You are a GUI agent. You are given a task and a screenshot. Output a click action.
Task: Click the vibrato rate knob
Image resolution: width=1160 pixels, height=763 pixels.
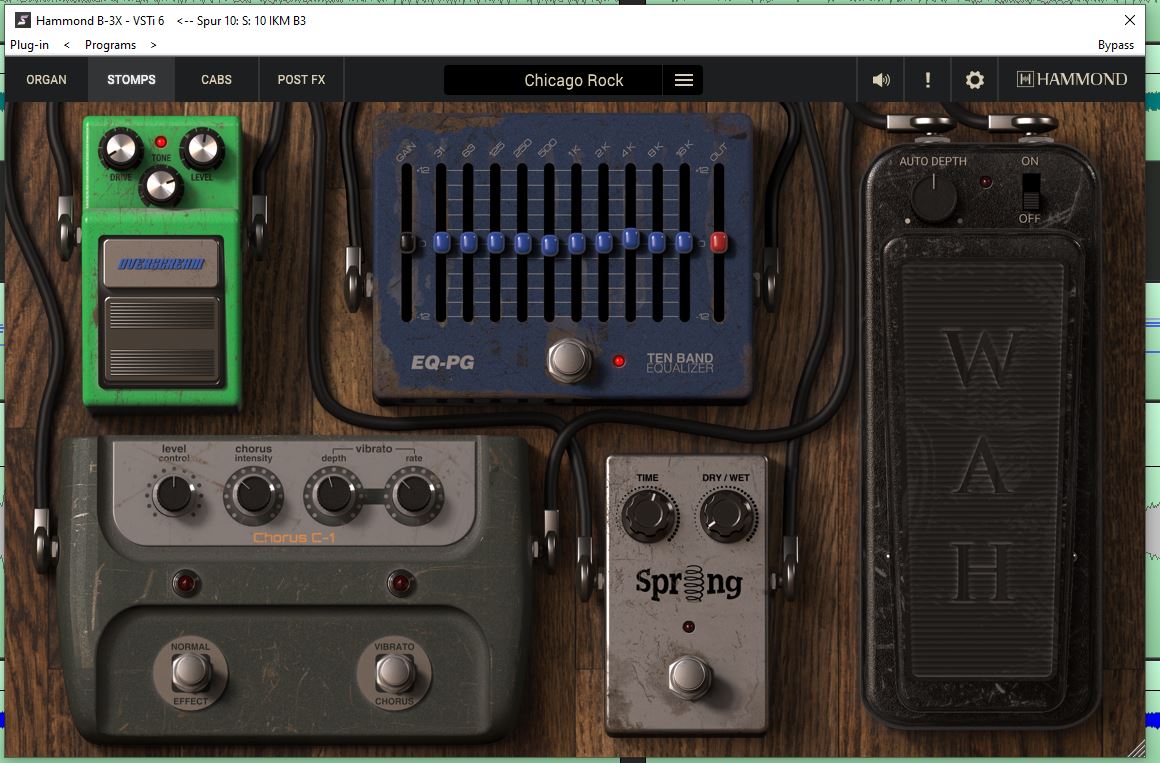point(414,496)
